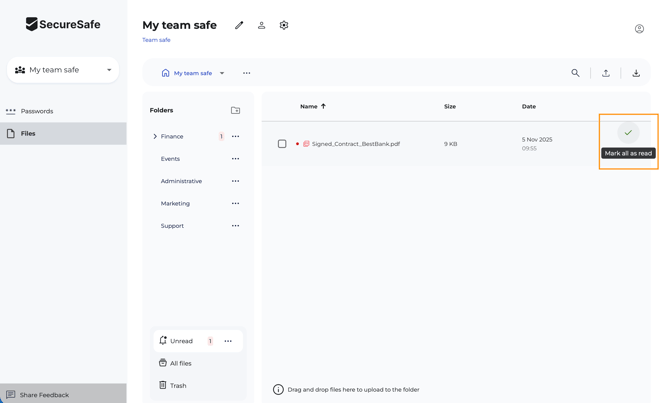Select the Signed_Contract_BestBank.pdf checkbox
Viewport: 670px width, 403px height.
(x=282, y=144)
